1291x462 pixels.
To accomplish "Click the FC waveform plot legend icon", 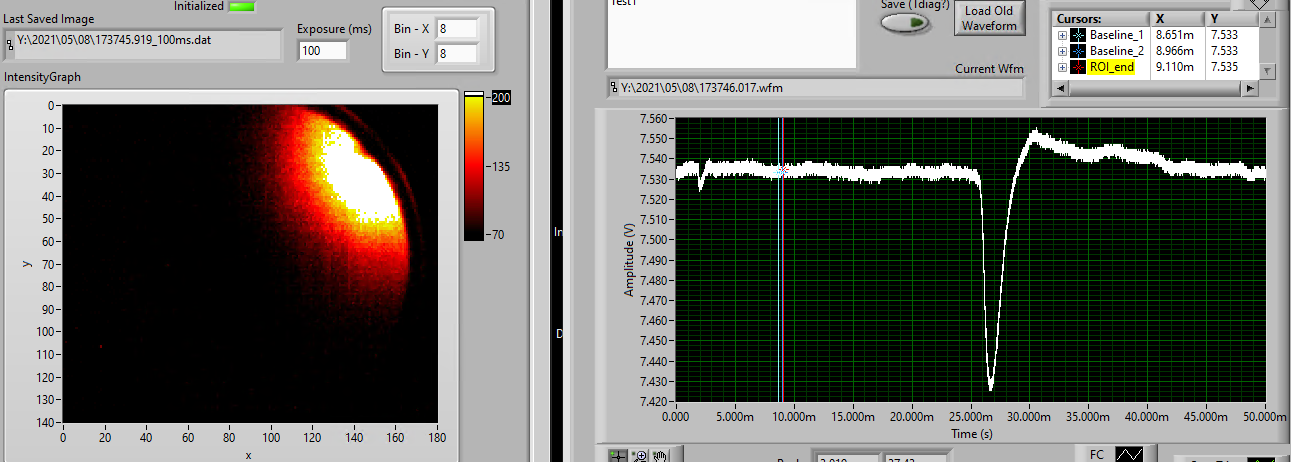I will coord(1129,455).
